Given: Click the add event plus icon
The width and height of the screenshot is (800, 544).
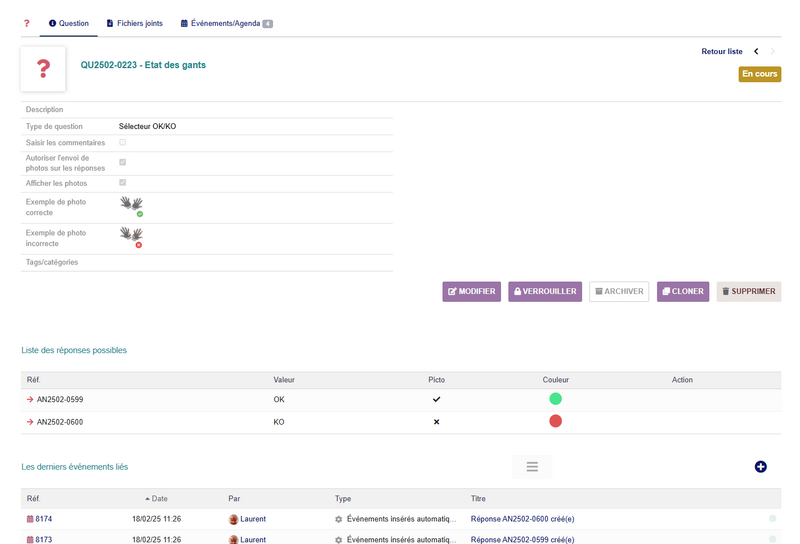Looking at the screenshot, I should point(760,466).
